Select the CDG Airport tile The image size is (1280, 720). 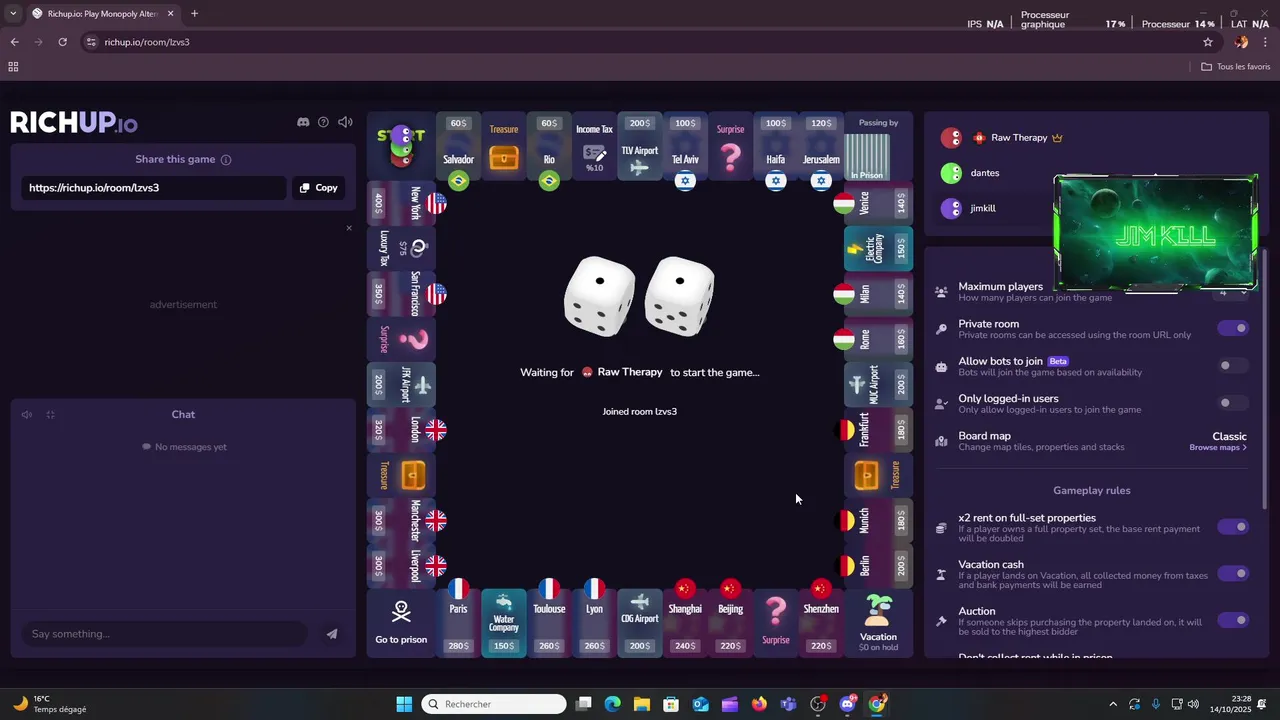coord(639,622)
